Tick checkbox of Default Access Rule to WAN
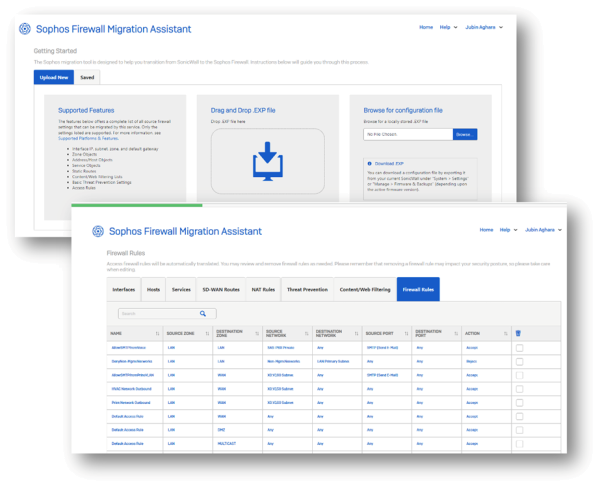The width and height of the screenshot is (600, 484). point(519,416)
